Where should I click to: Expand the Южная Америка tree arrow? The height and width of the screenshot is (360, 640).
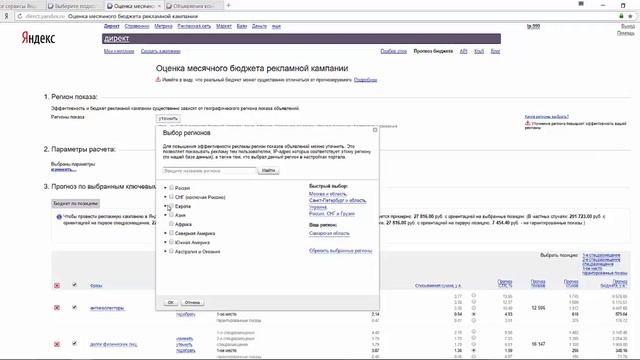[165, 242]
